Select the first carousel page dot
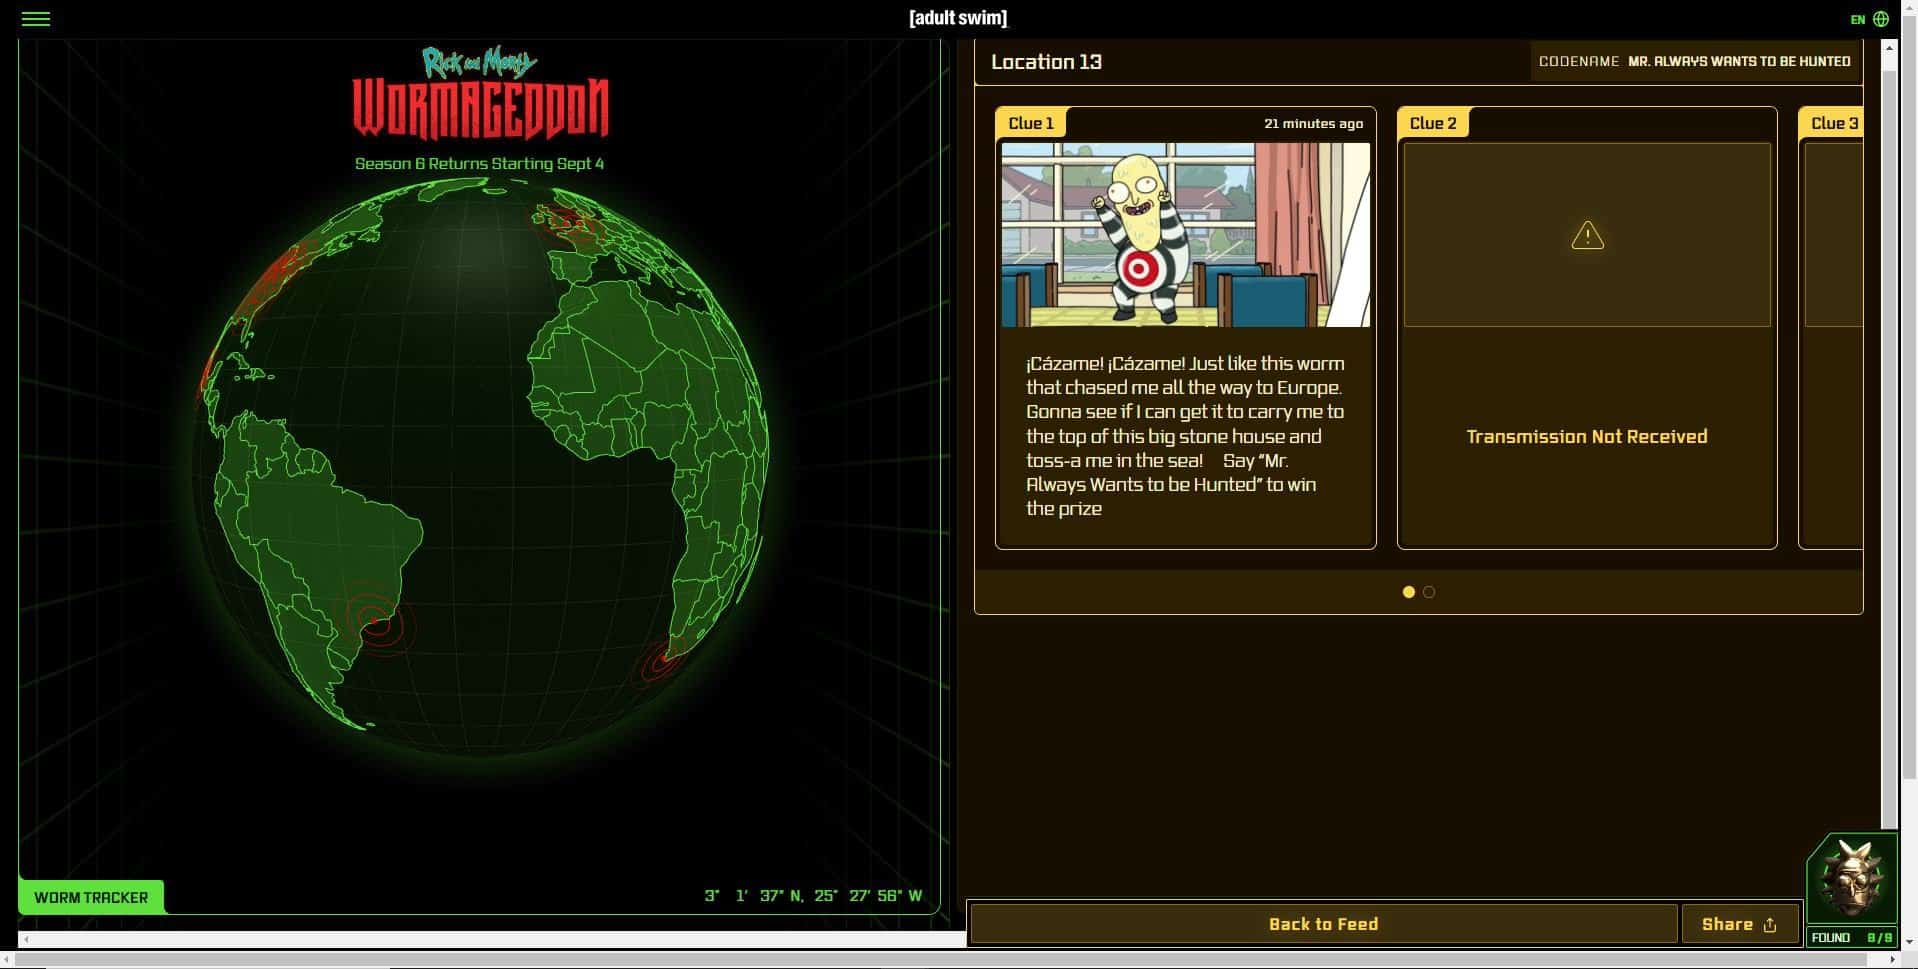This screenshot has width=1918, height=969. tap(1408, 592)
